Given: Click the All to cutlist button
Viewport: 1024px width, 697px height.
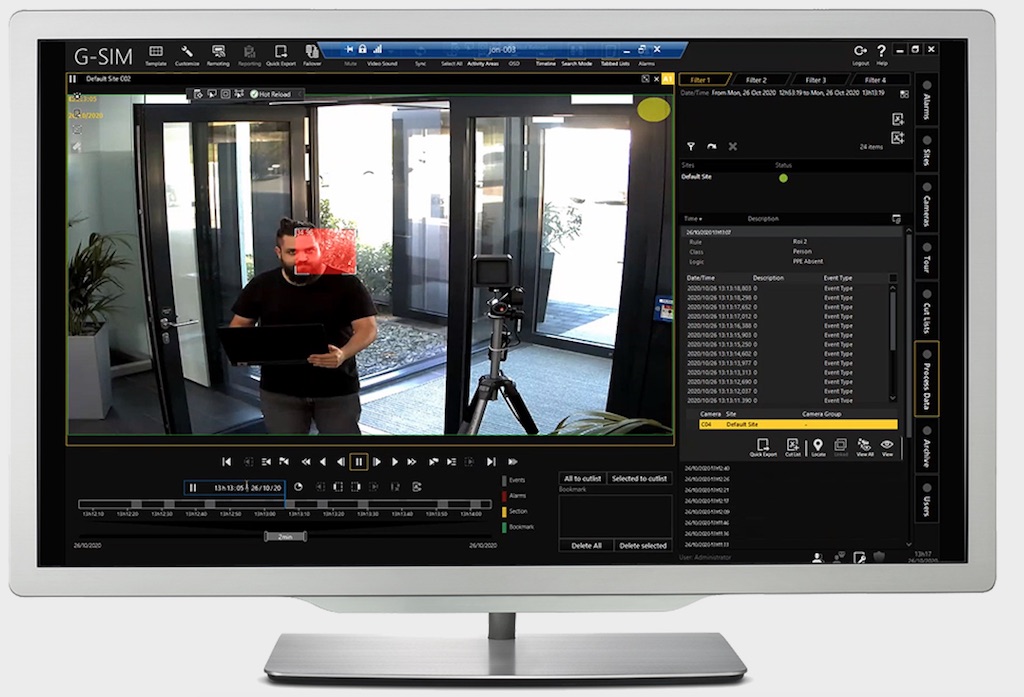Looking at the screenshot, I should 585,479.
